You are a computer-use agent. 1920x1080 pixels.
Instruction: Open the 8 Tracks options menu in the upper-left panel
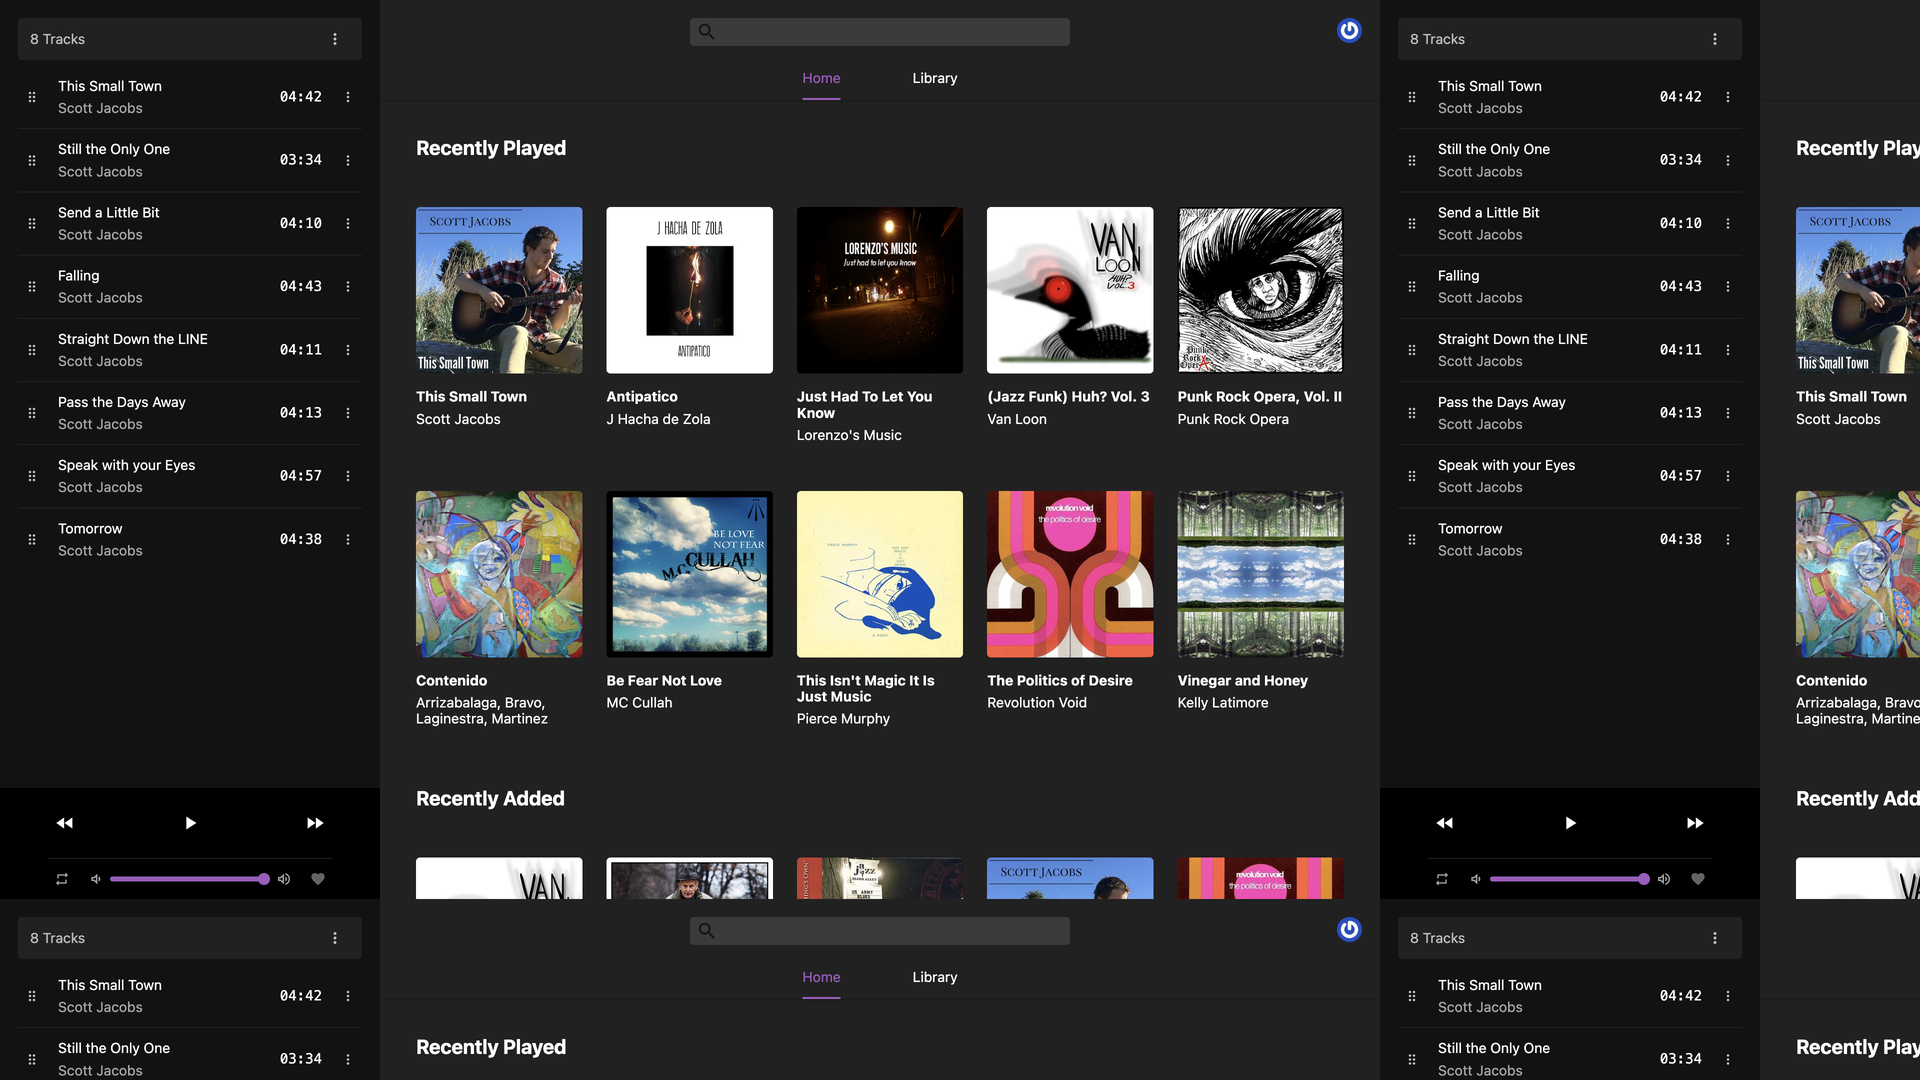335,39
